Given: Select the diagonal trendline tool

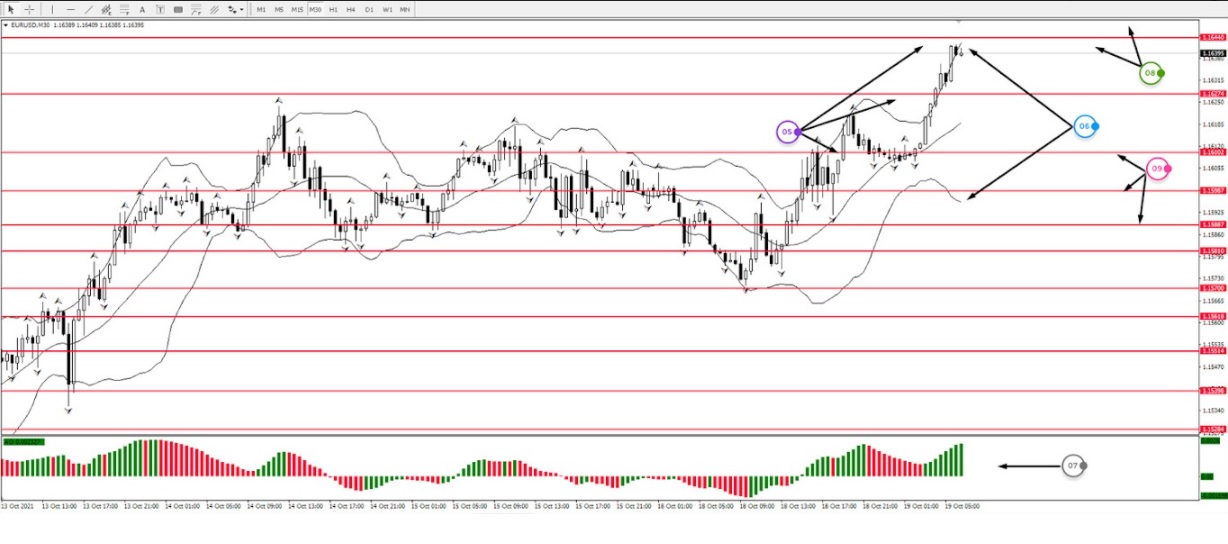Looking at the screenshot, I should (88, 9).
